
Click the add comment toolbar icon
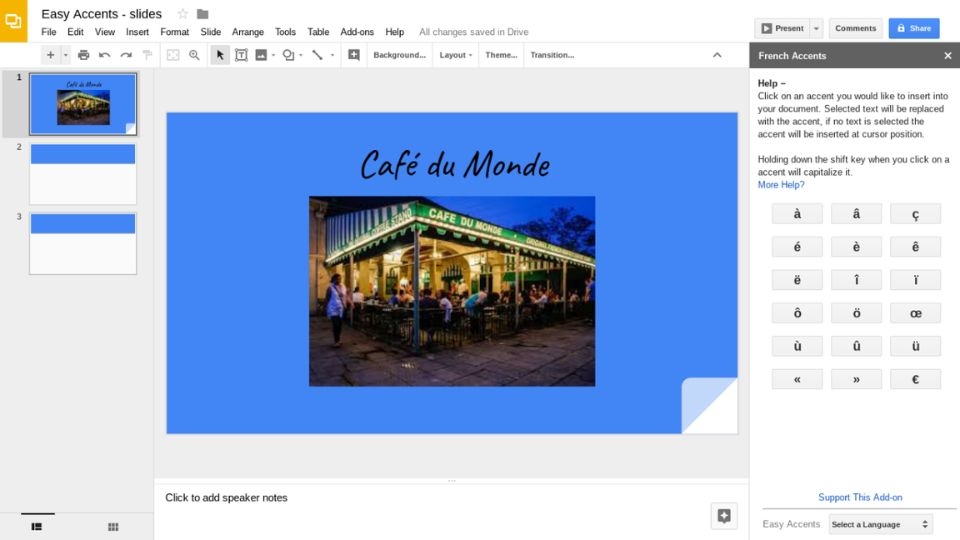[353, 55]
